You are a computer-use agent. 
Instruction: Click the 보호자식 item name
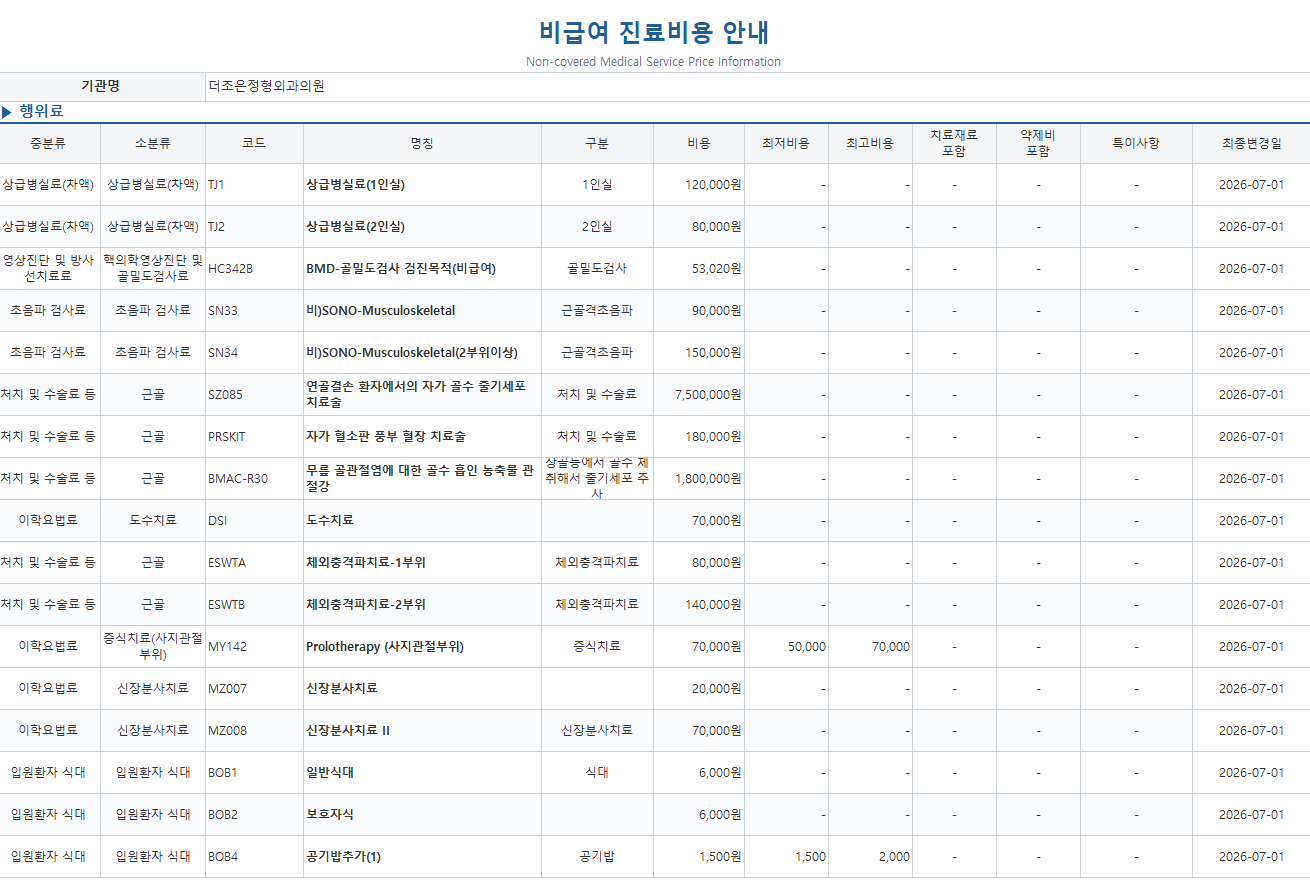(x=330, y=815)
